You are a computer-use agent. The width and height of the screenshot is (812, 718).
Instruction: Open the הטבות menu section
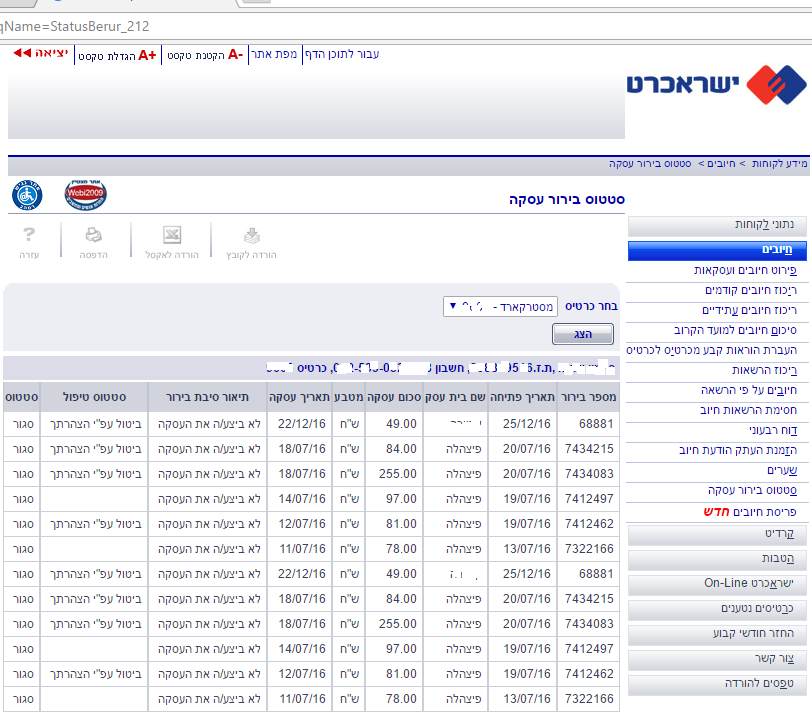717,559
